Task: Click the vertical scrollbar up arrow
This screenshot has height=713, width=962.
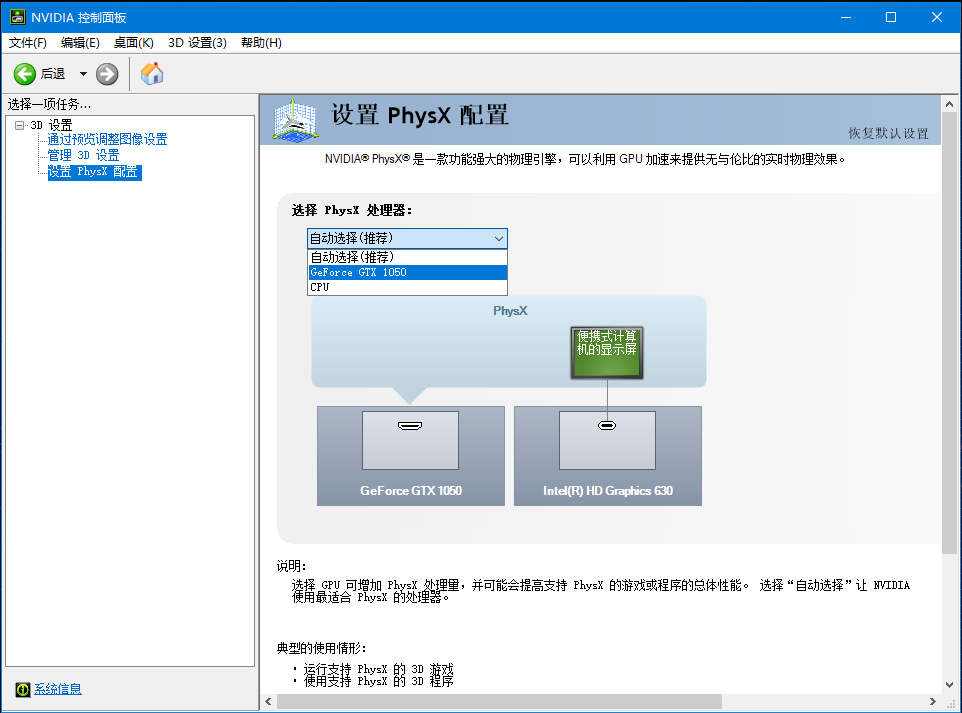Action: (x=950, y=104)
